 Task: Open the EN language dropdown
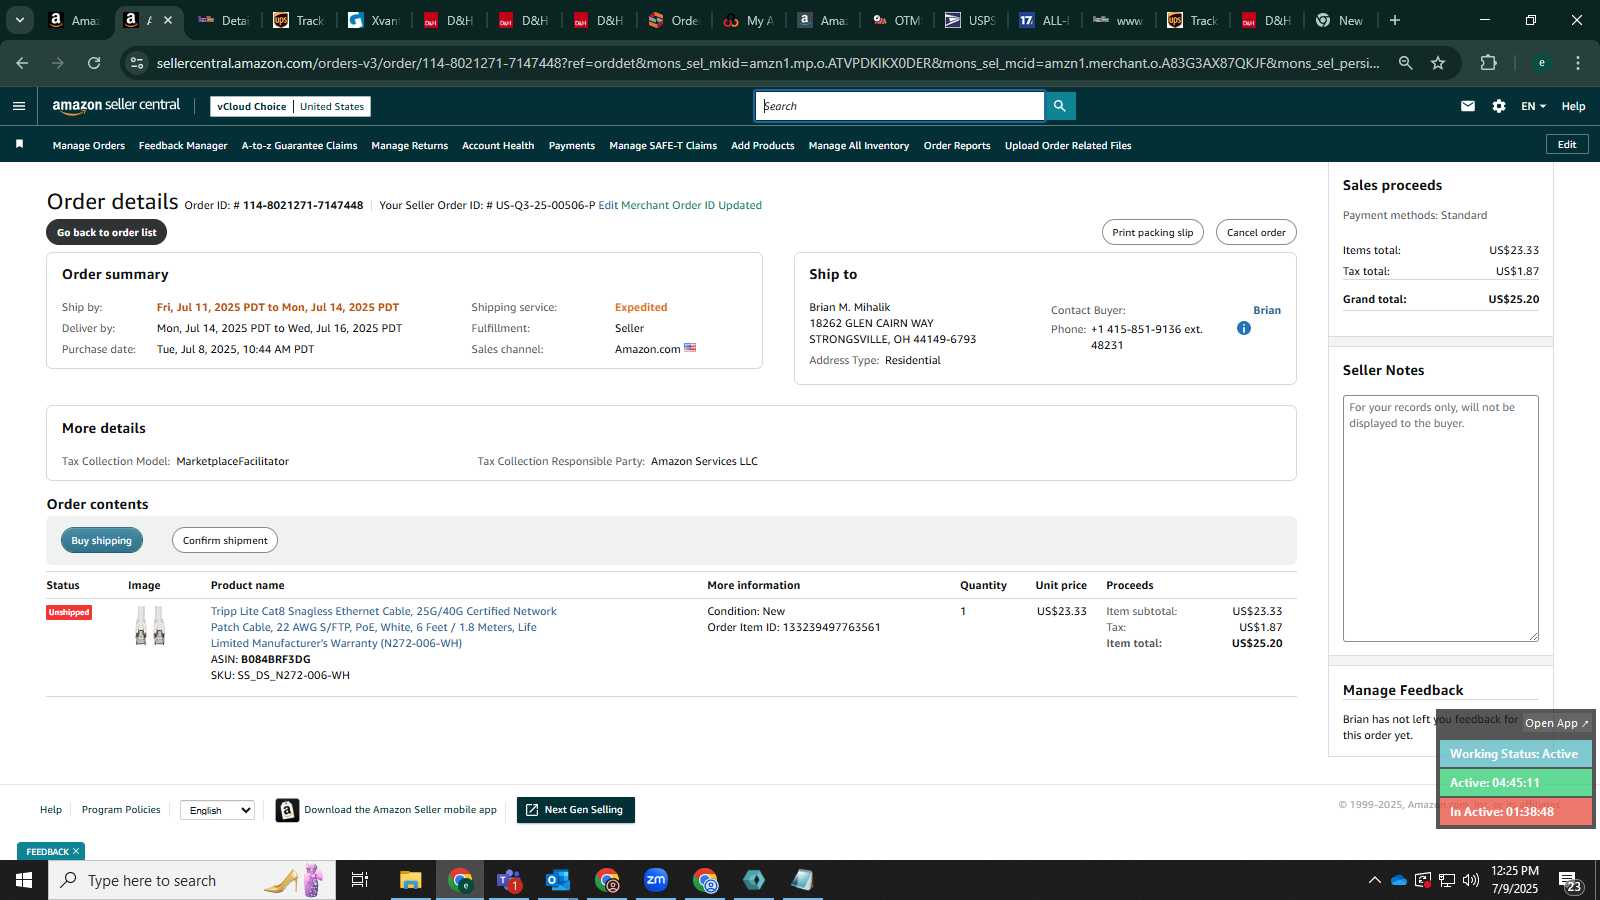[x=1533, y=106]
